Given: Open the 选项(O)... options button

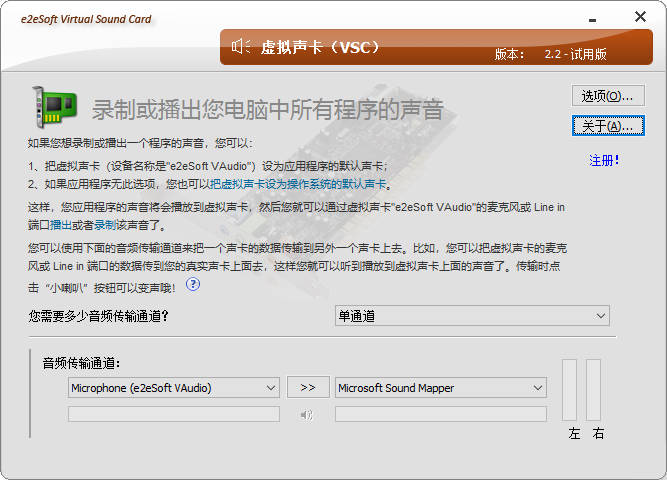Looking at the screenshot, I should pyautogui.click(x=608, y=96).
